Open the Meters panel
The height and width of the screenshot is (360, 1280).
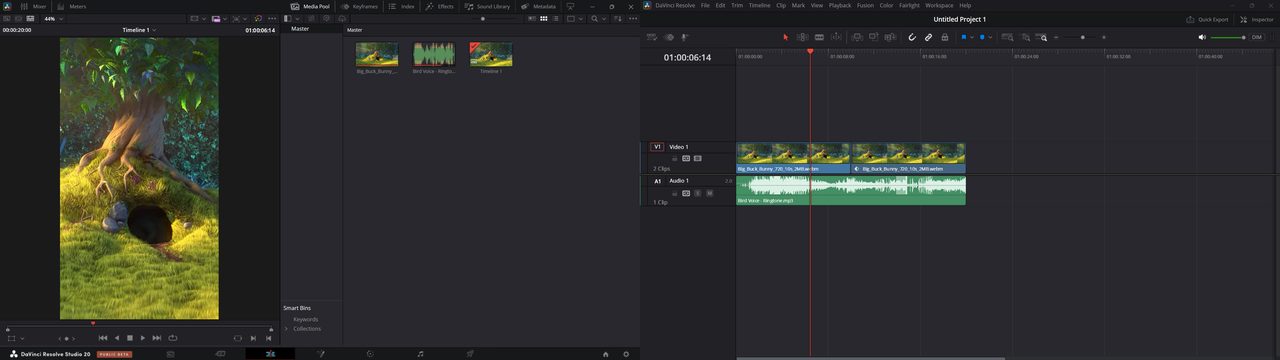tap(71, 6)
